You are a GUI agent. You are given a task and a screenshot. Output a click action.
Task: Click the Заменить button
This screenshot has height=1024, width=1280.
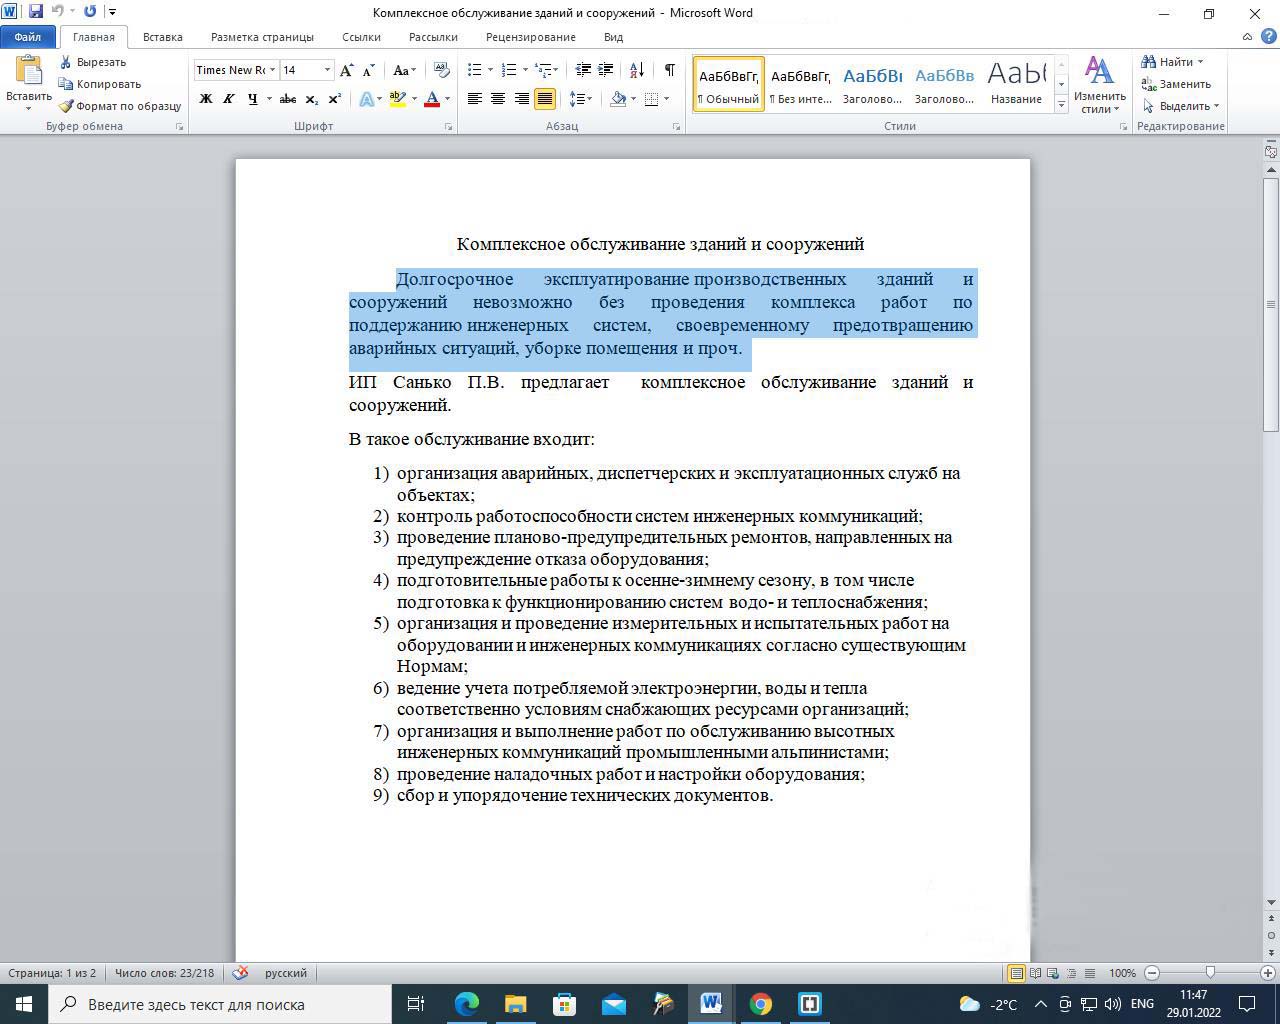pyautogui.click(x=1177, y=84)
